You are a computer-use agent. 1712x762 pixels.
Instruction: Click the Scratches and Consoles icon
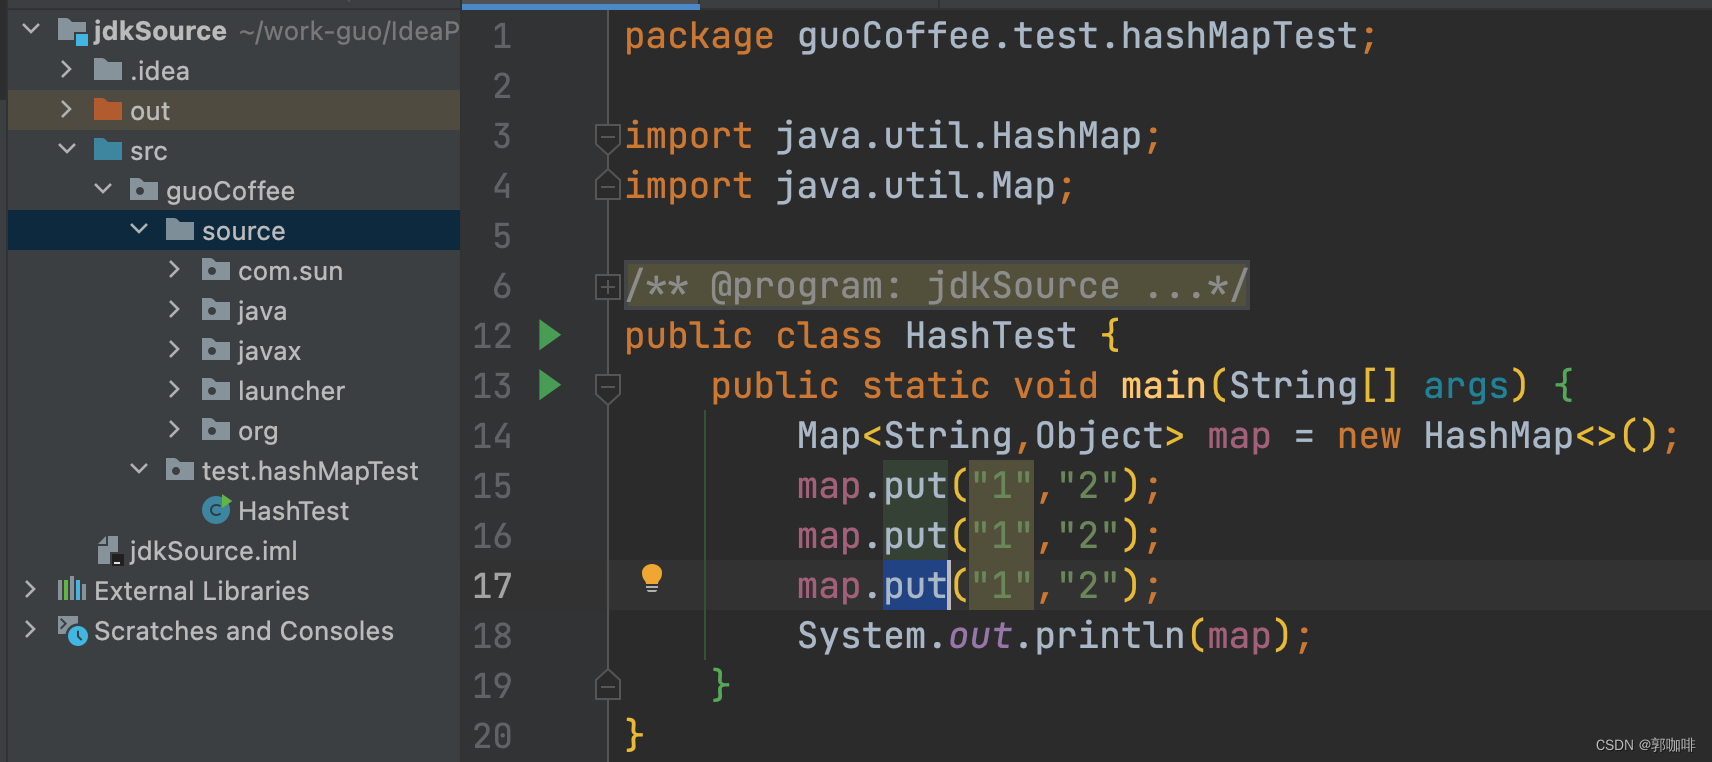(x=72, y=630)
